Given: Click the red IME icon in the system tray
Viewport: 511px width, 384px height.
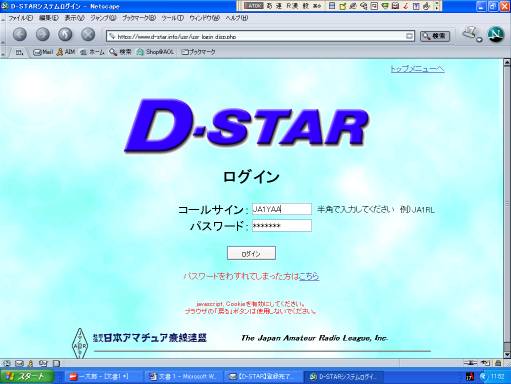Looking at the screenshot, I should coord(470,377).
